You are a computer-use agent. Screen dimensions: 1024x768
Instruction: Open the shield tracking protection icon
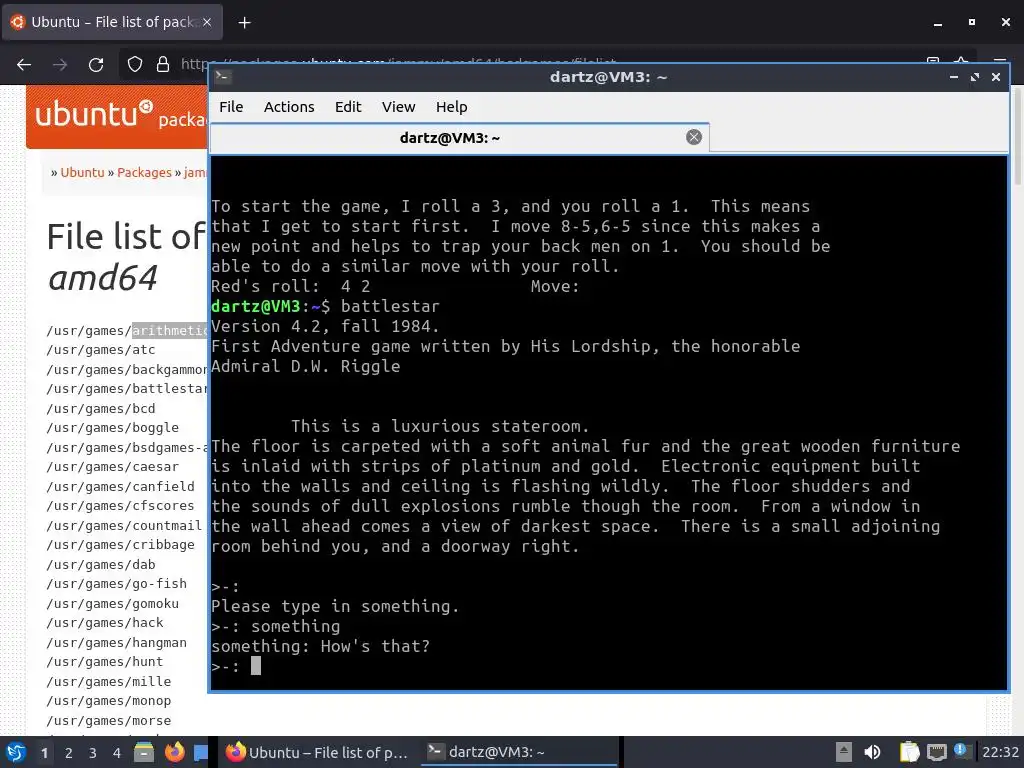tap(135, 64)
